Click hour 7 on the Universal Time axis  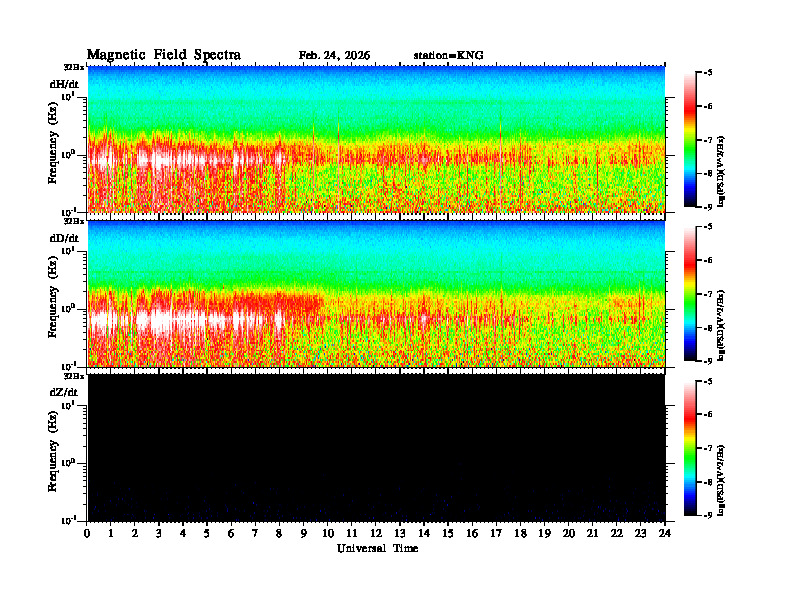click(255, 534)
